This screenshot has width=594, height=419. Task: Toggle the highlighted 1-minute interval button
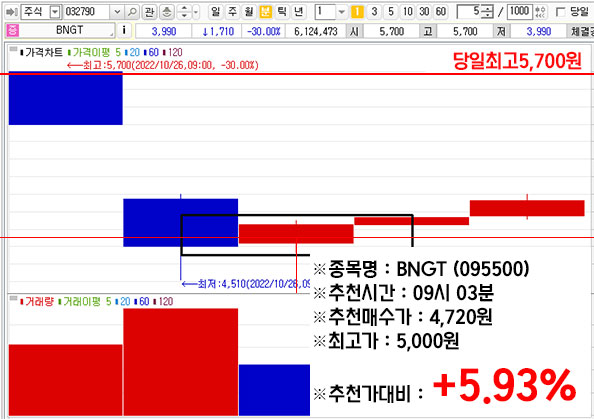pyautogui.click(x=357, y=12)
